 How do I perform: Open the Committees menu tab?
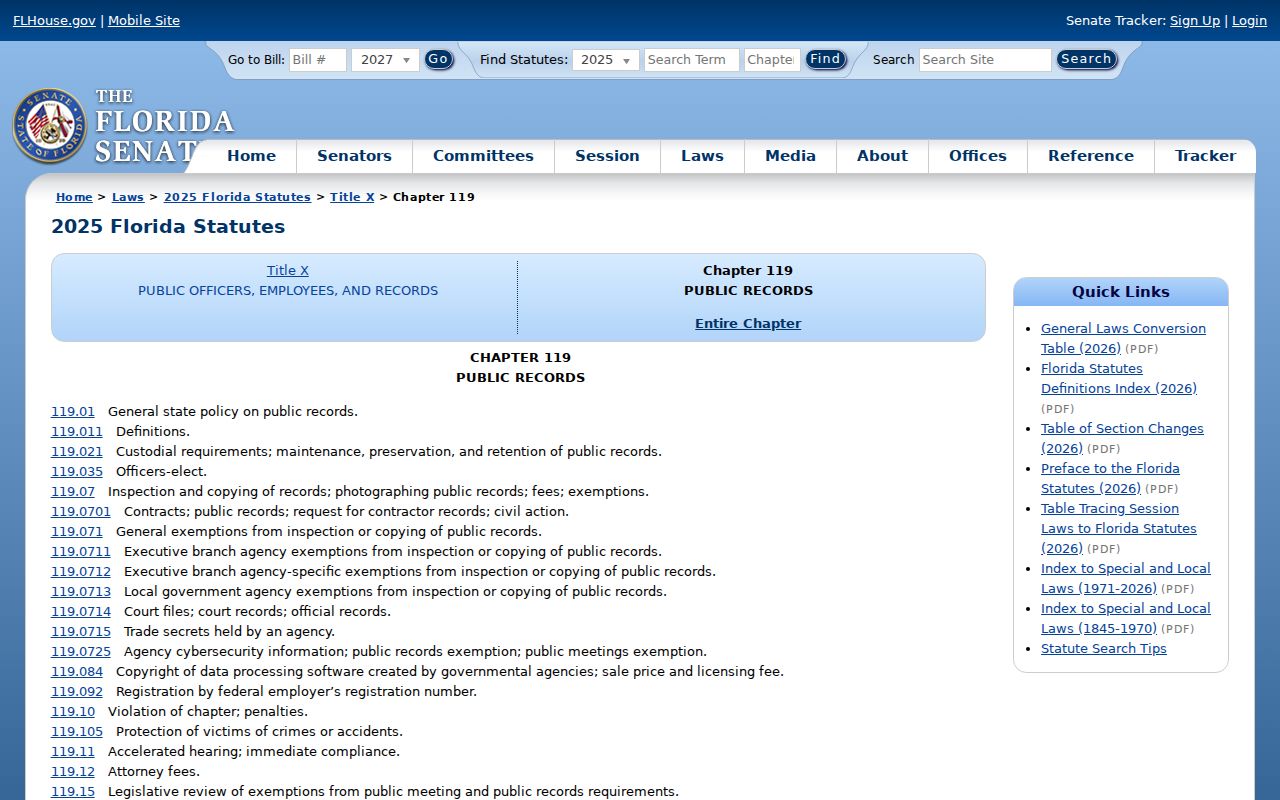[483, 156]
